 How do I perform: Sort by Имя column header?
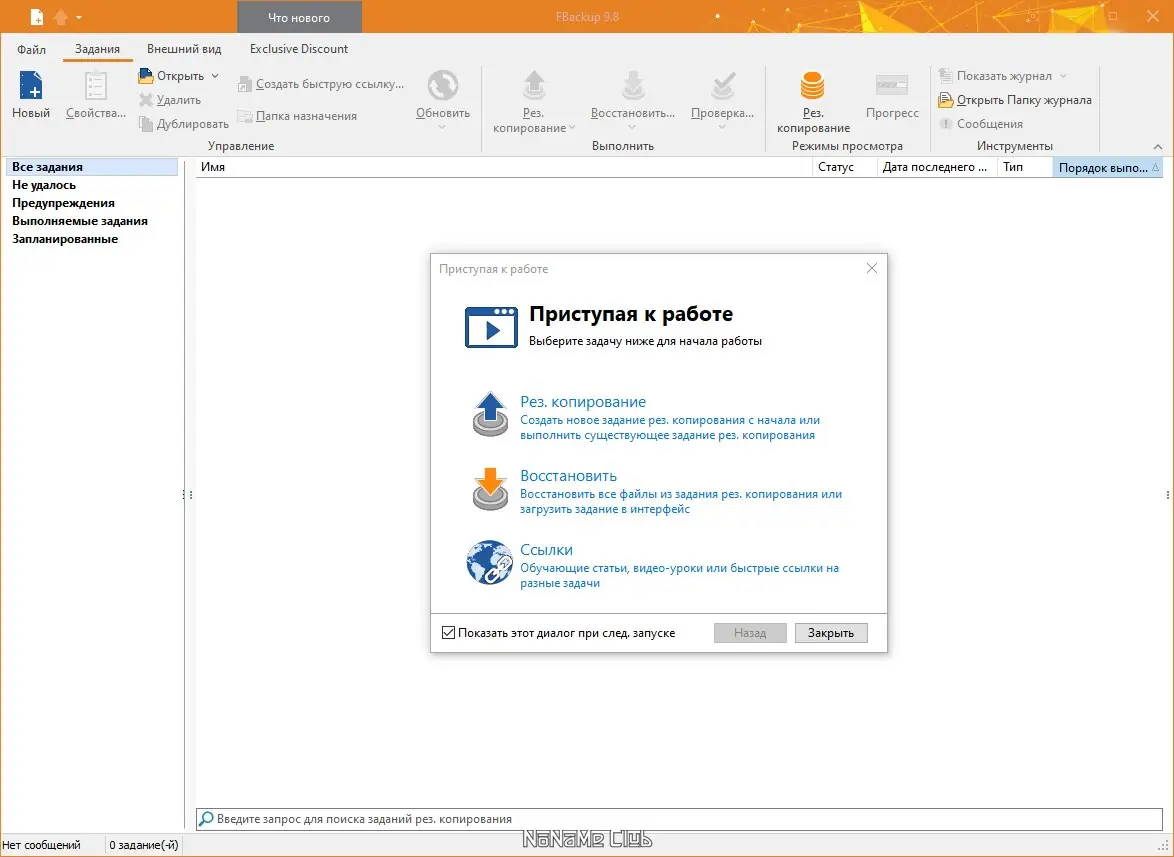coord(504,167)
